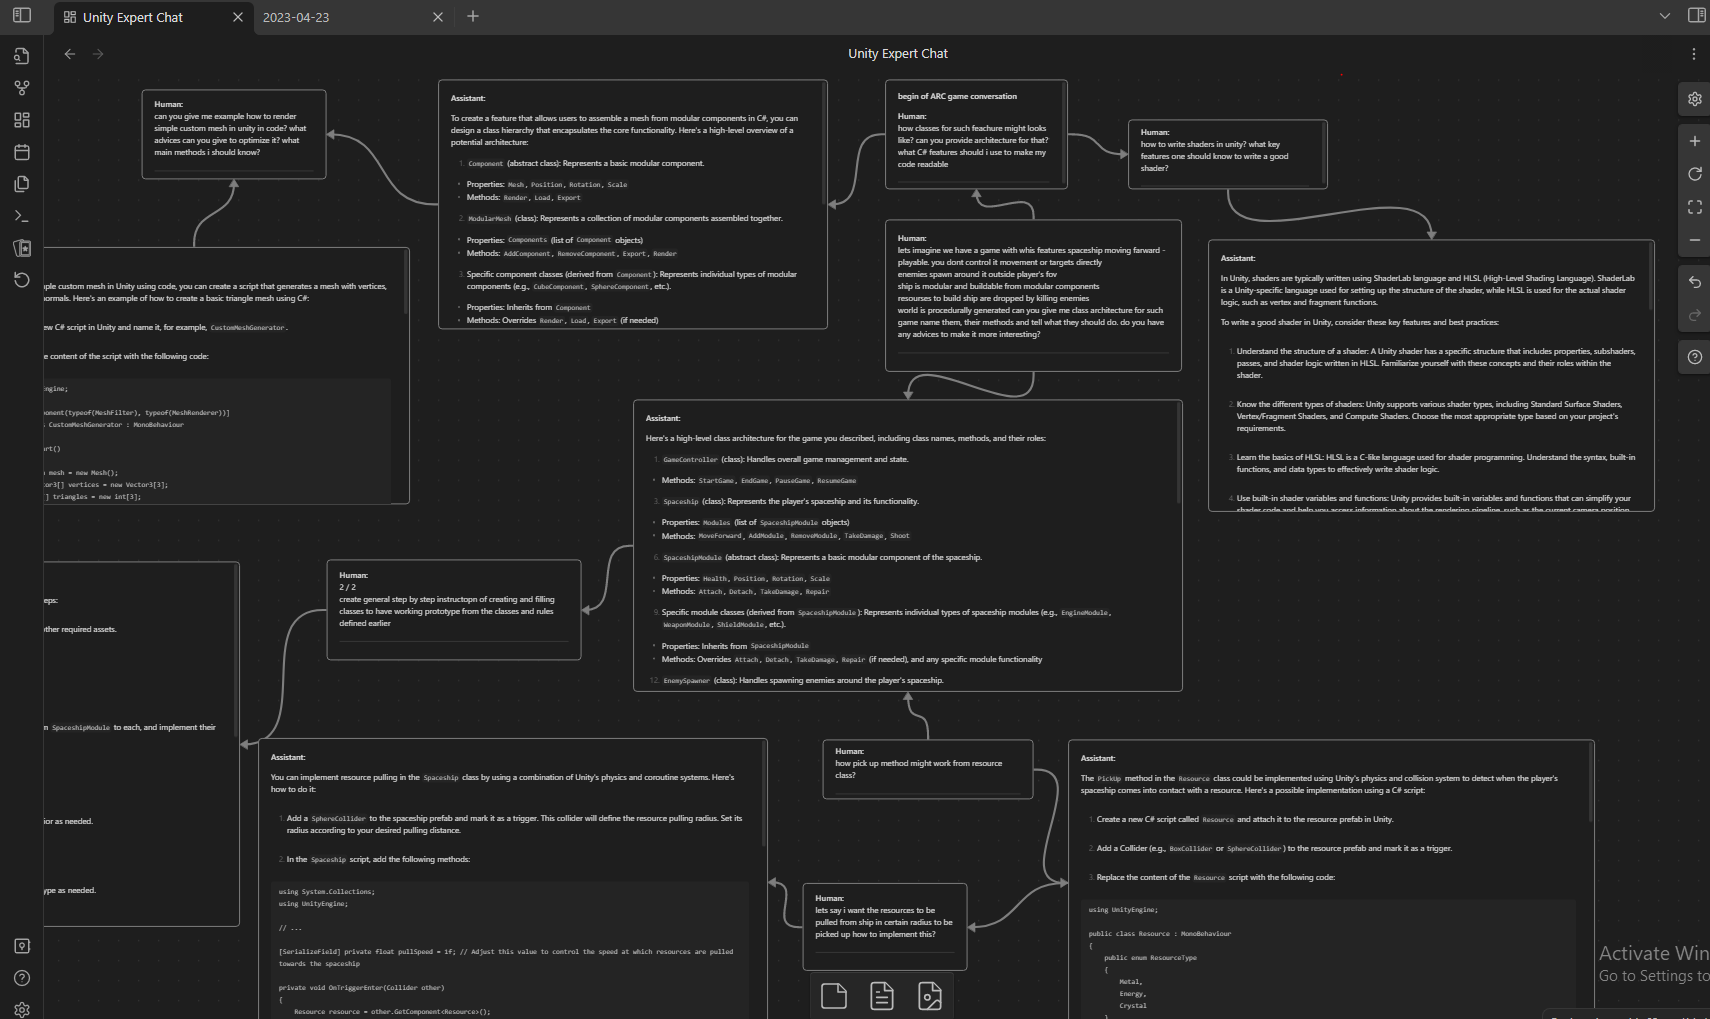Select the 'how to write shaders' Human card
The height and width of the screenshot is (1019, 1710).
coord(1227,153)
